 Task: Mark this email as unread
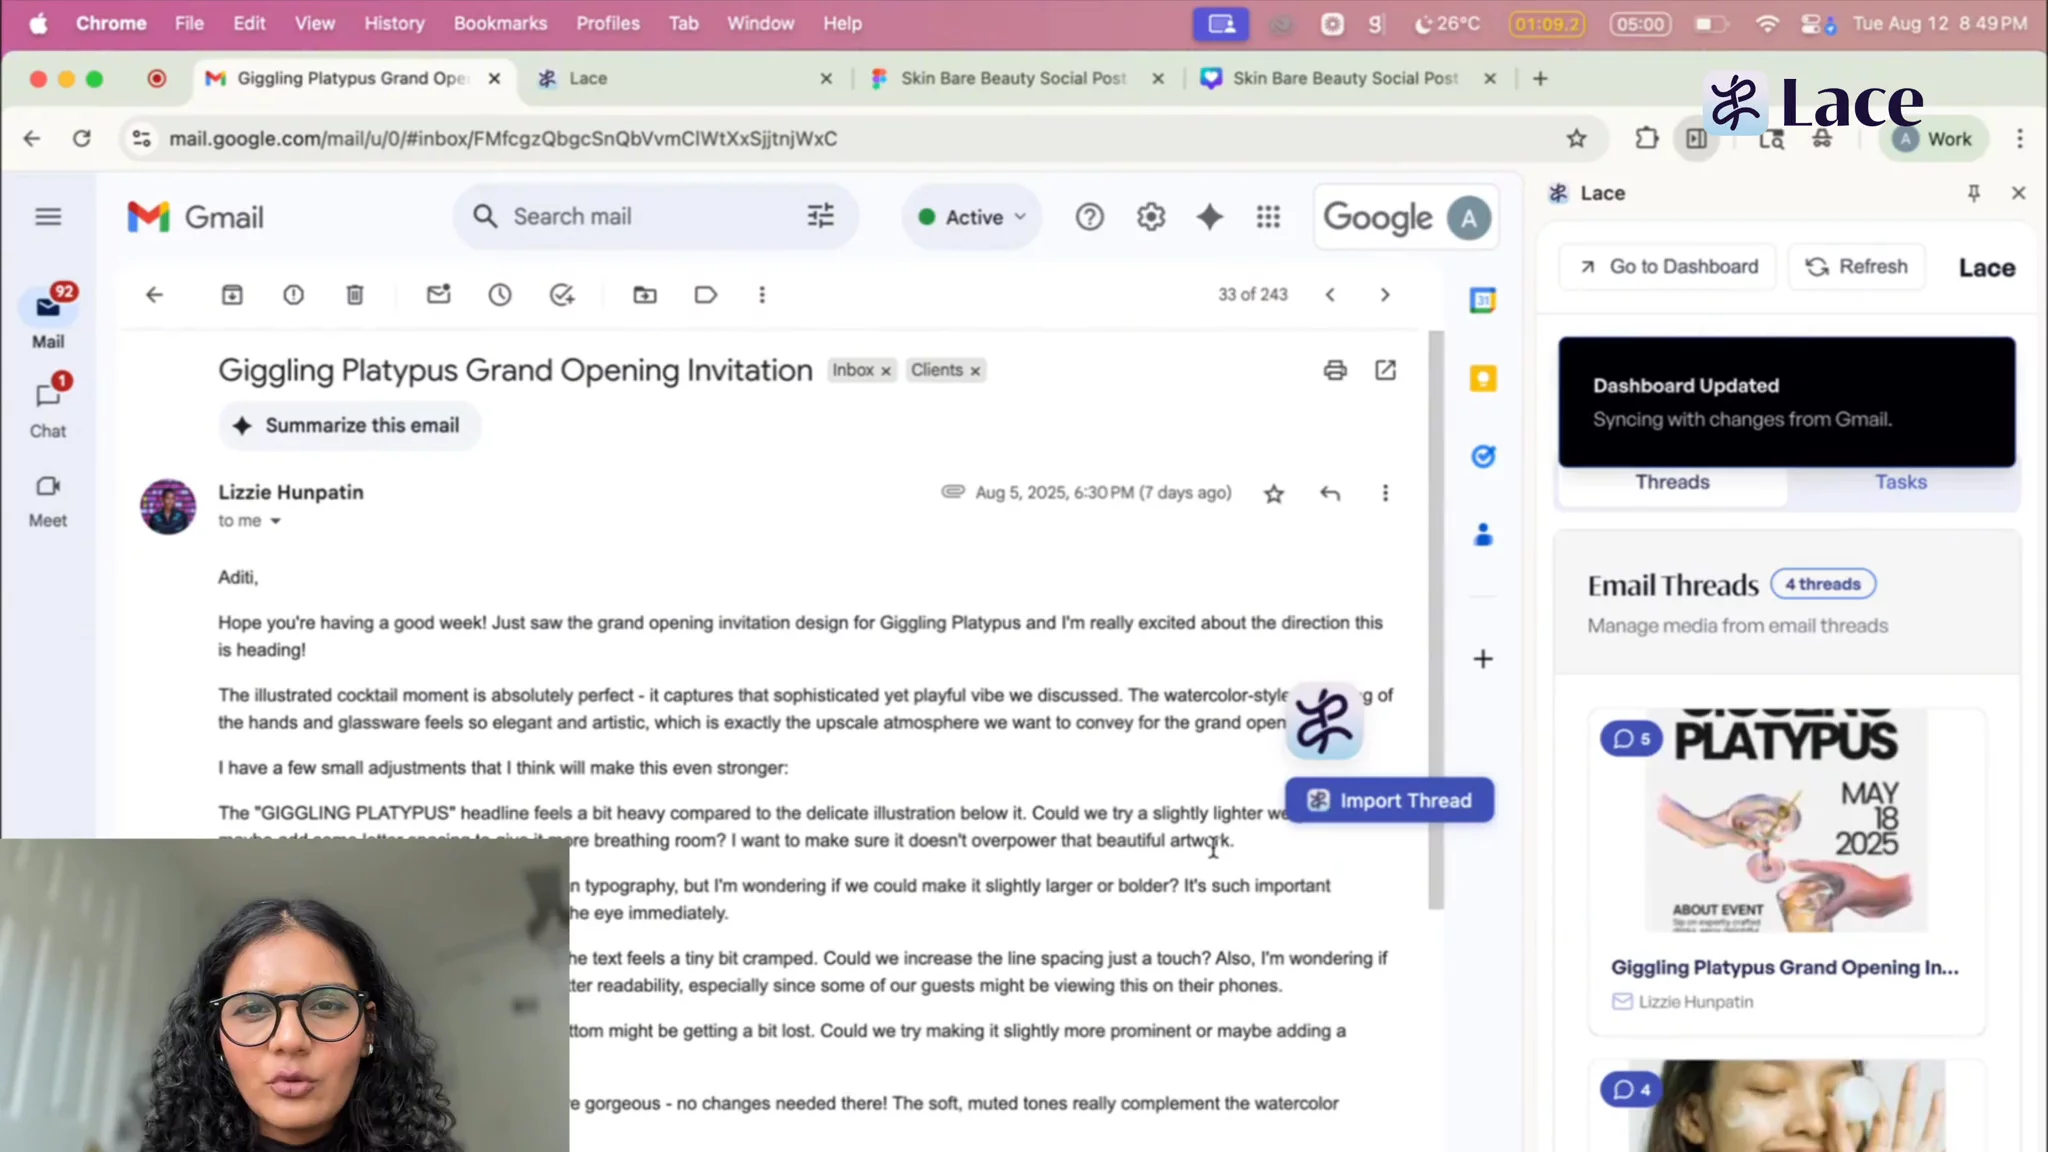coord(438,295)
